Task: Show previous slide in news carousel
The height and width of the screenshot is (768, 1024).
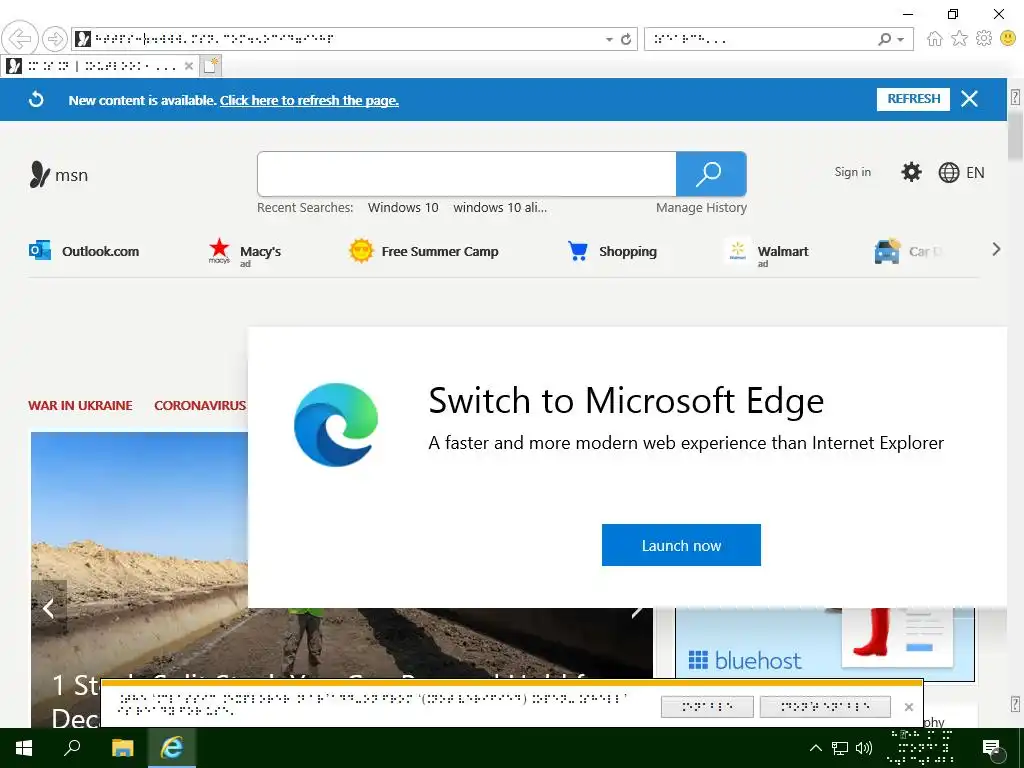Action: pos(48,609)
